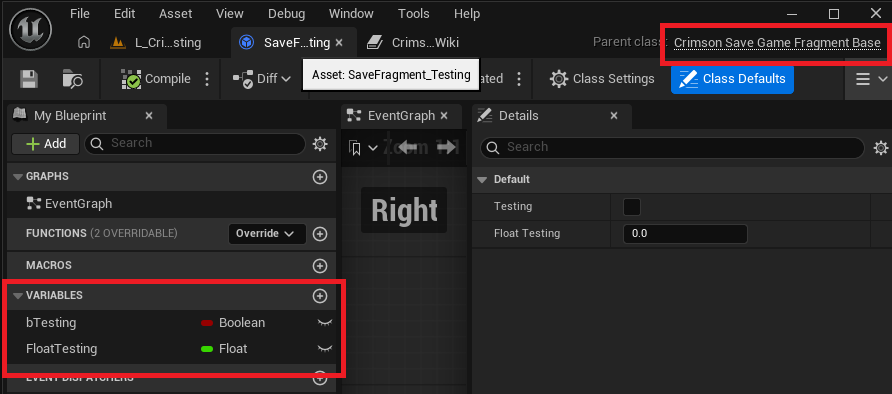The height and width of the screenshot is (394, 892).
Task: Open the functions Override dropdown
Action: pyautogui.click(x=267, y=233)
